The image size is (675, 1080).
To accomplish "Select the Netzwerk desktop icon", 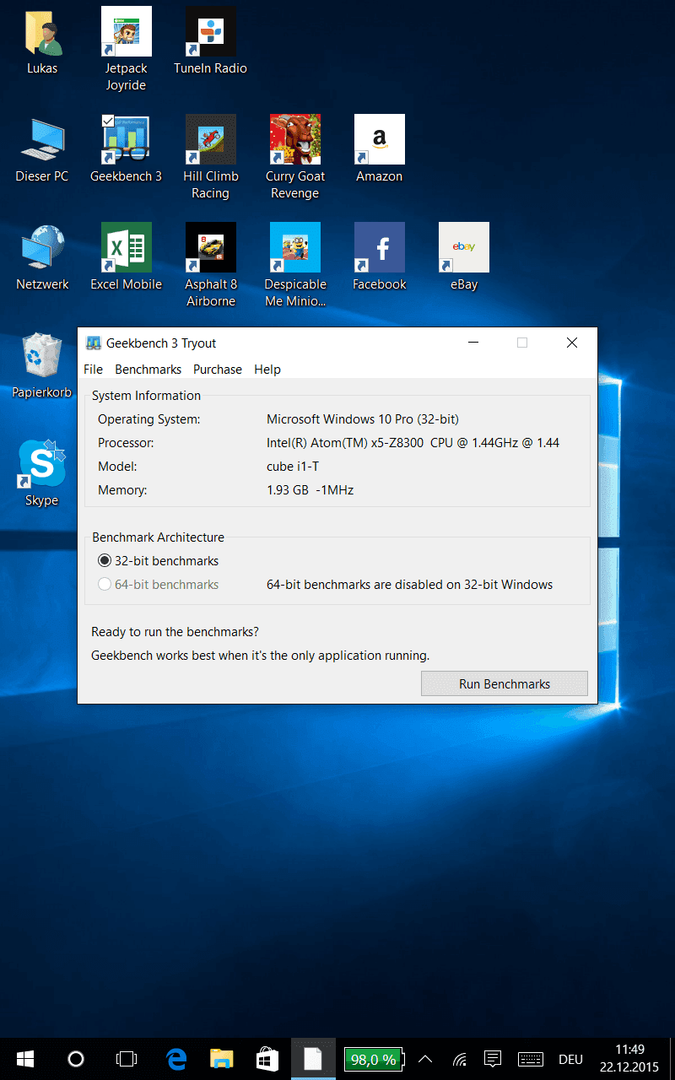I will (42, 248).
